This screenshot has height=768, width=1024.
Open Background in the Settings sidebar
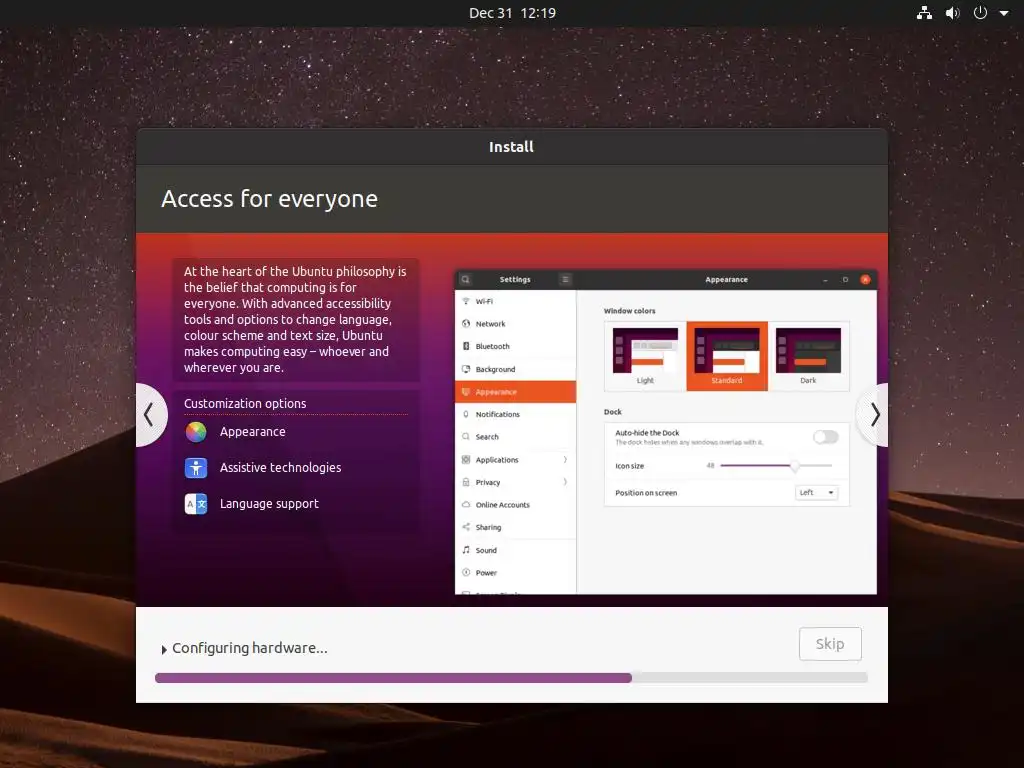(515, 369)
